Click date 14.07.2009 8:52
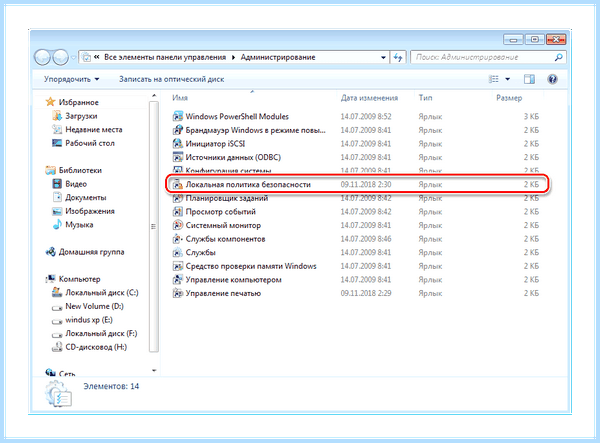Screen dimensions: 600x443 (366, 116)
